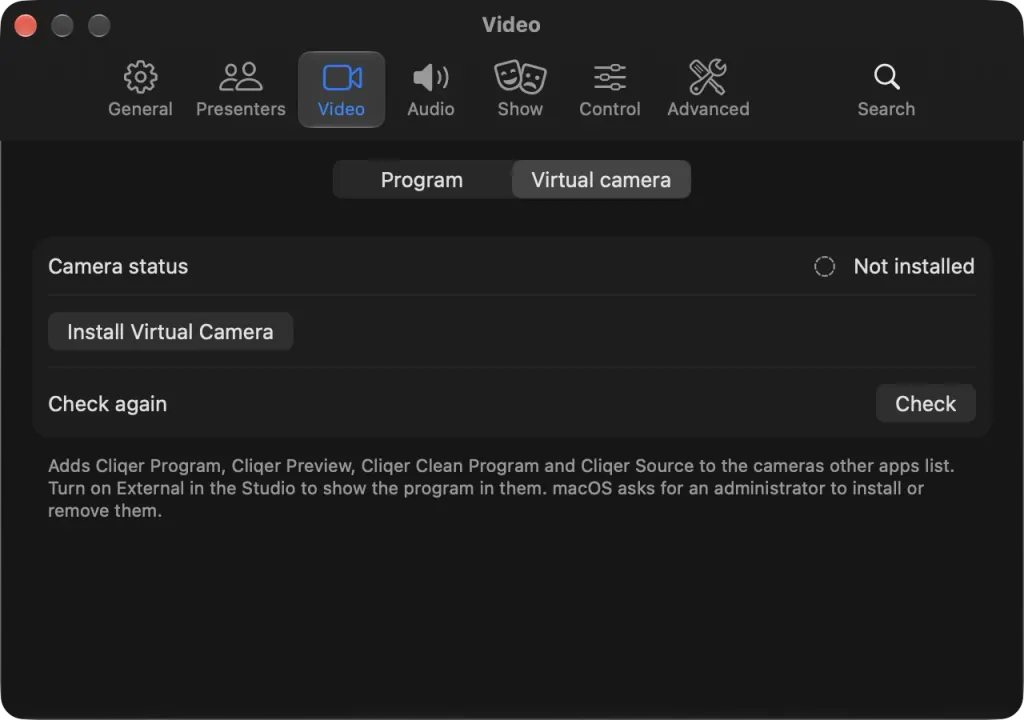Open the Control sliders pane
Viewport: 1024px width, 720px height.
[610, 90]
